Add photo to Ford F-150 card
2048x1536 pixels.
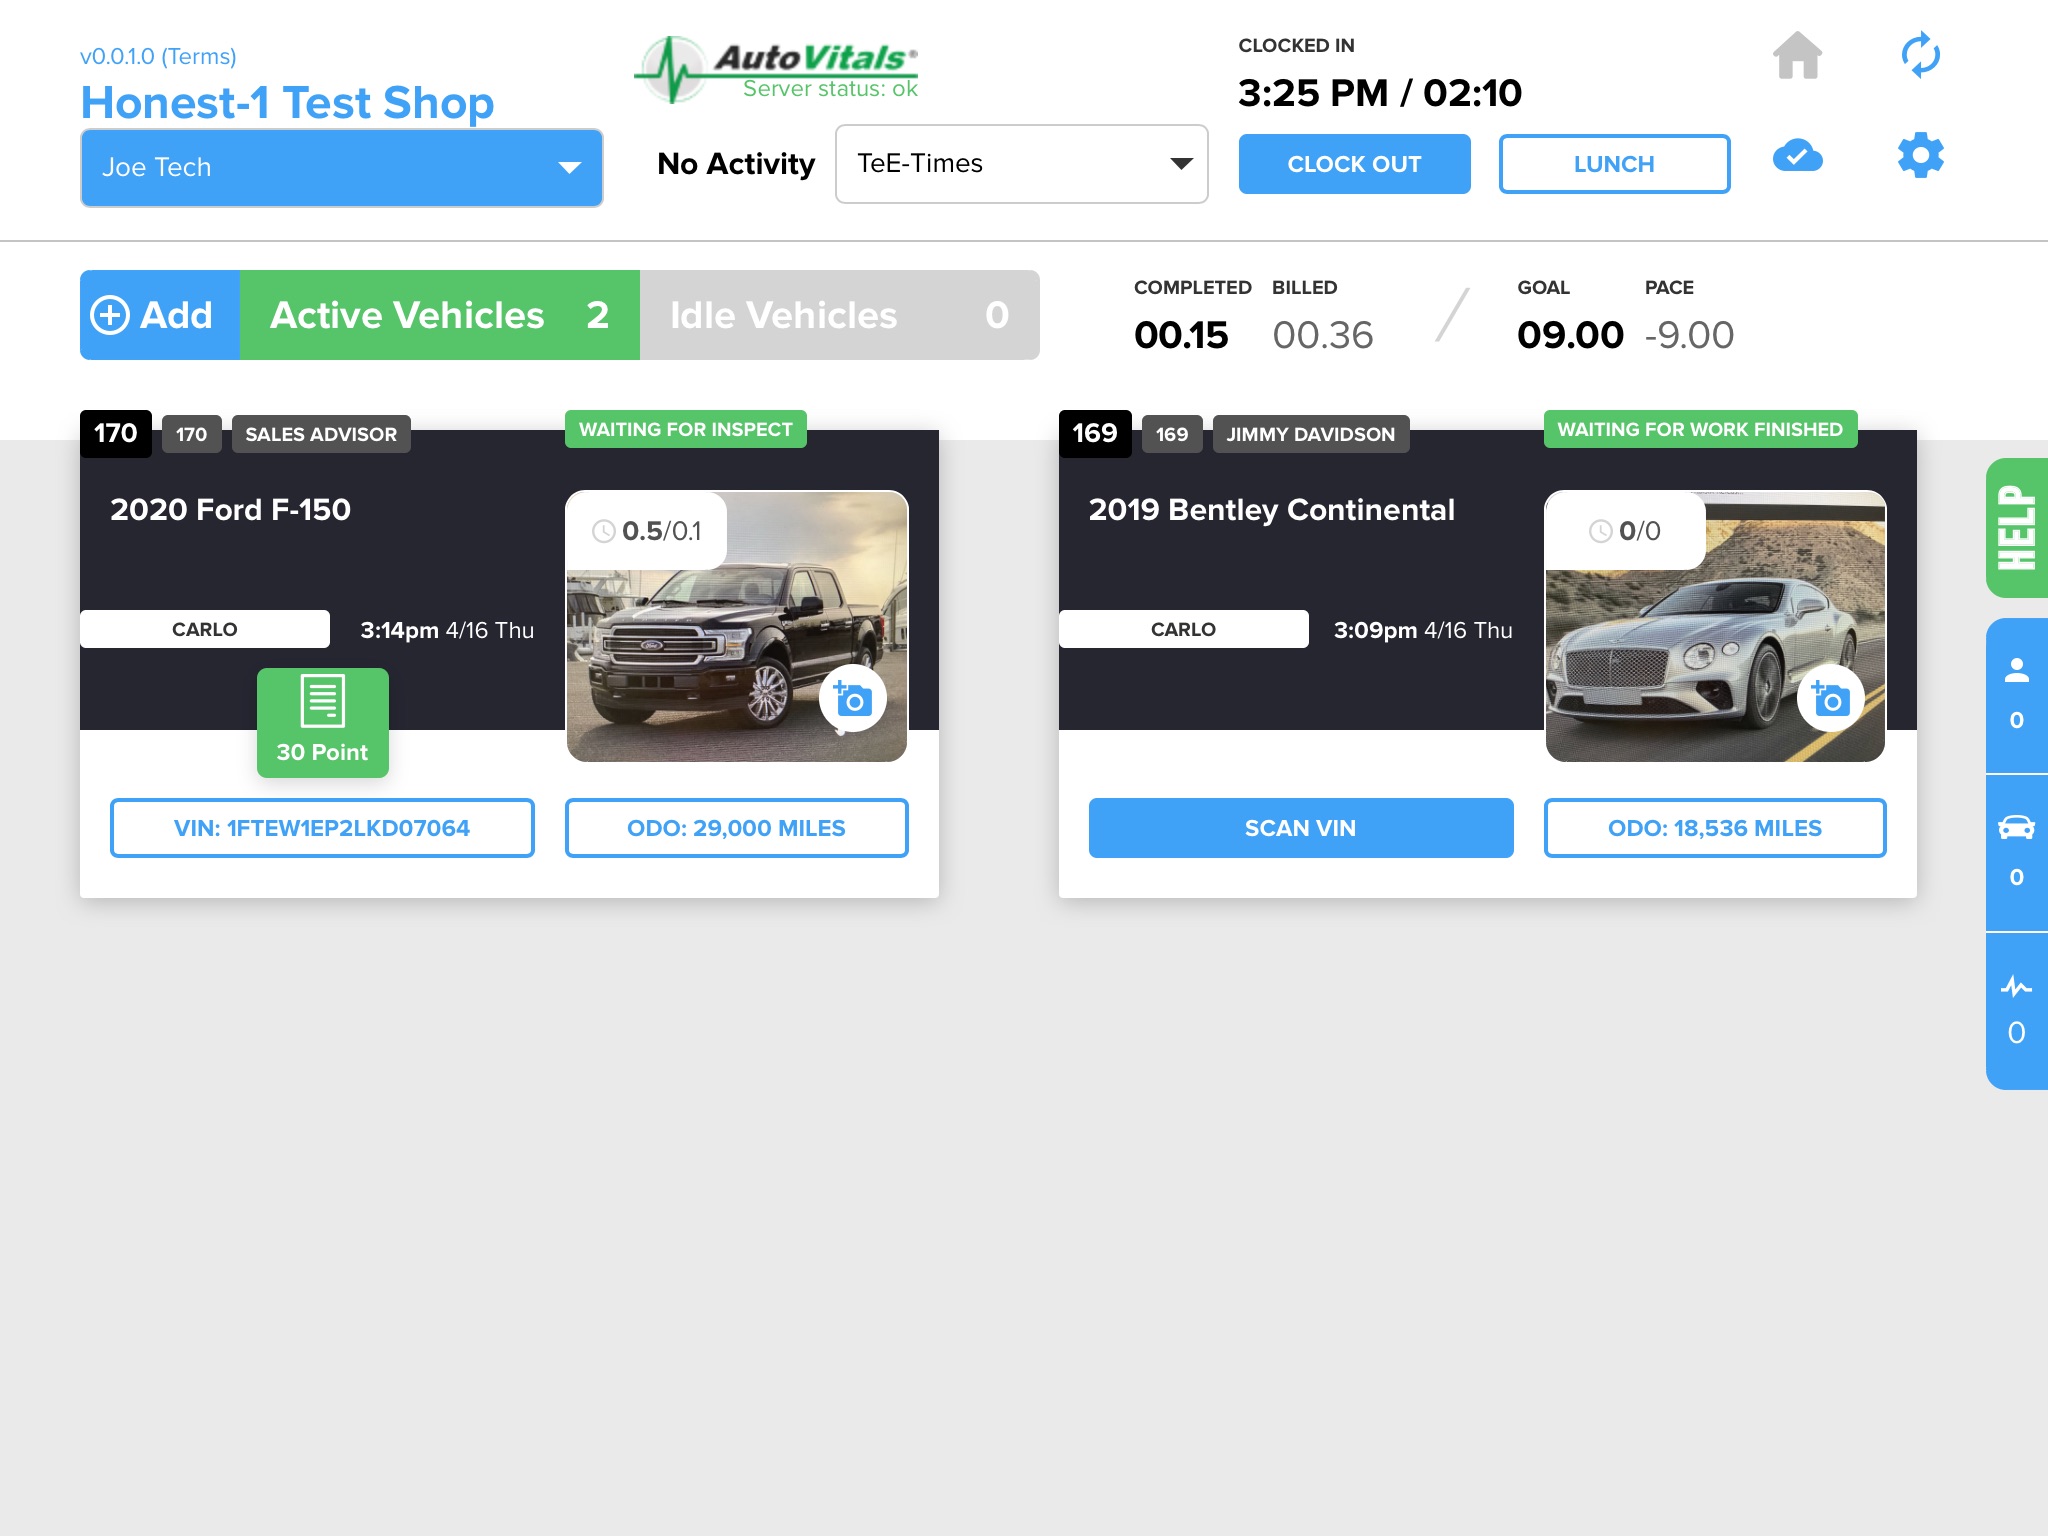pyautogui.click(x=853, y=699)
